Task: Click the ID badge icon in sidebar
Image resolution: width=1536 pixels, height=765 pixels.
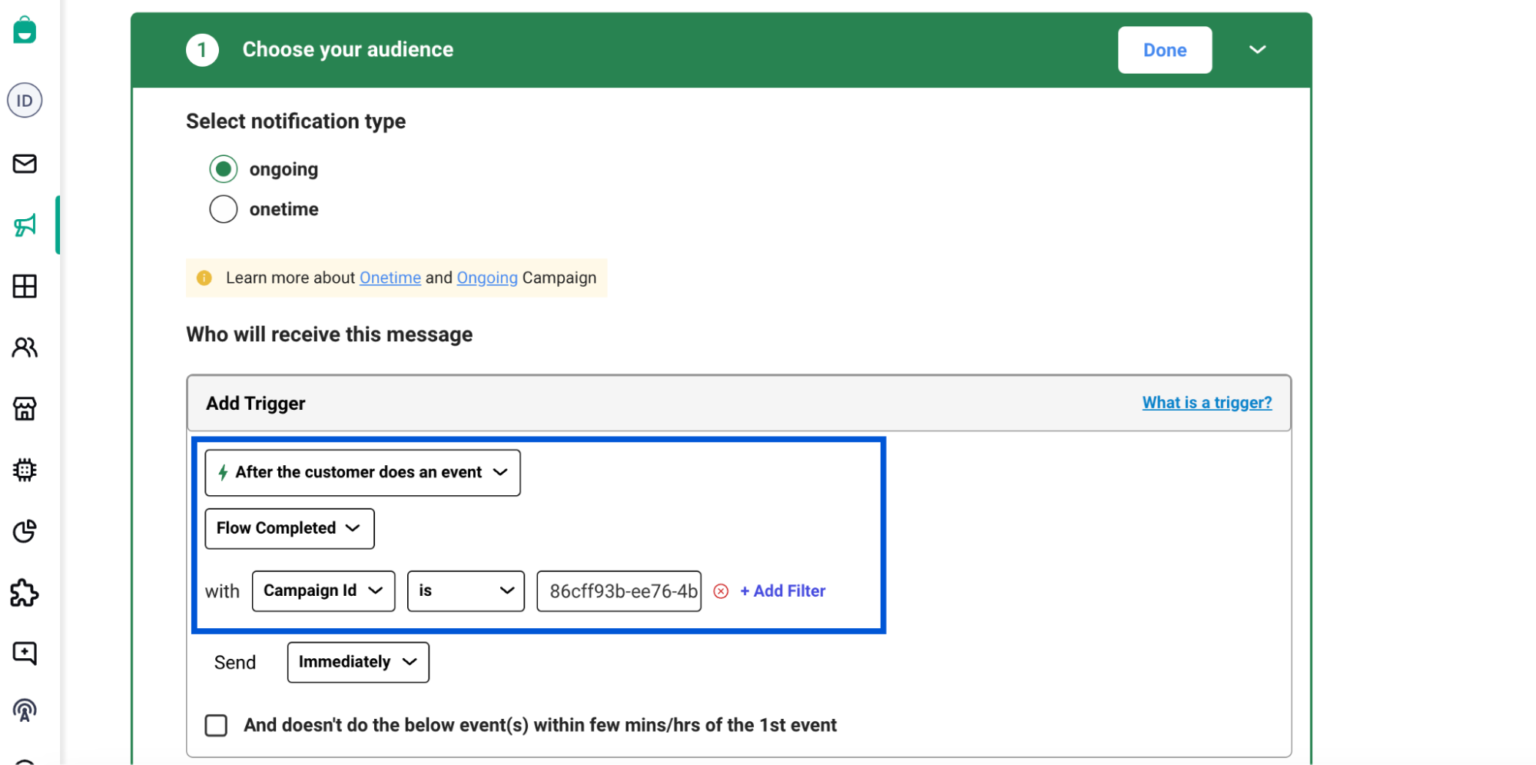Action: (x=24, y=100)
